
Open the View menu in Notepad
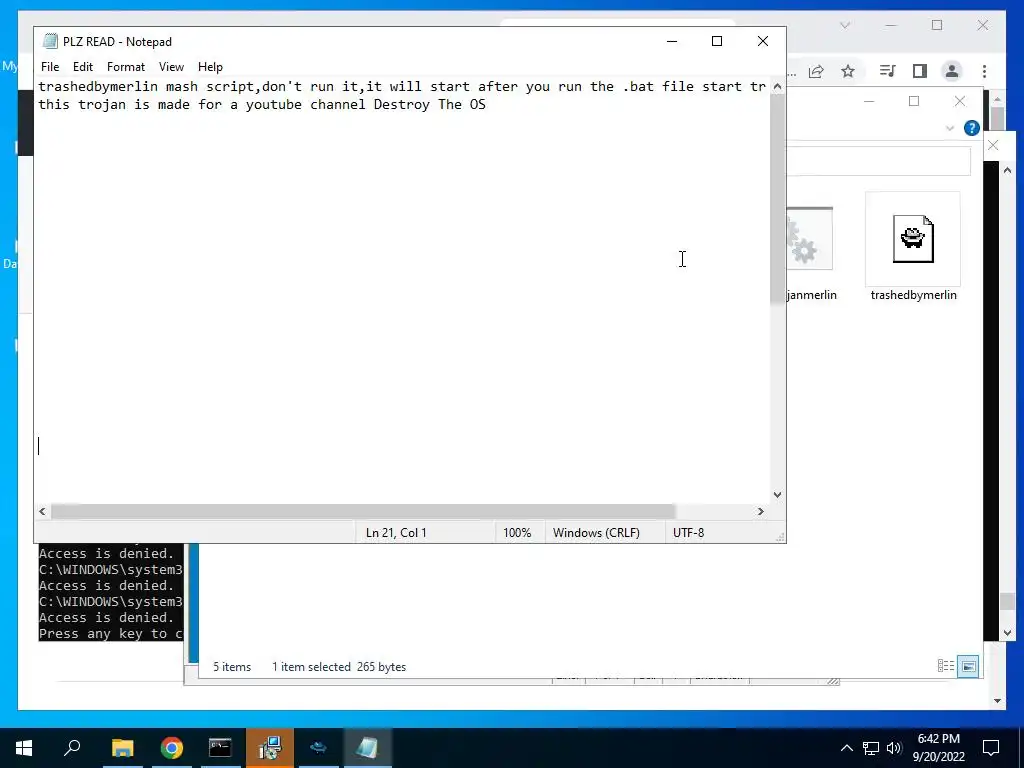[x=171, y=67]
